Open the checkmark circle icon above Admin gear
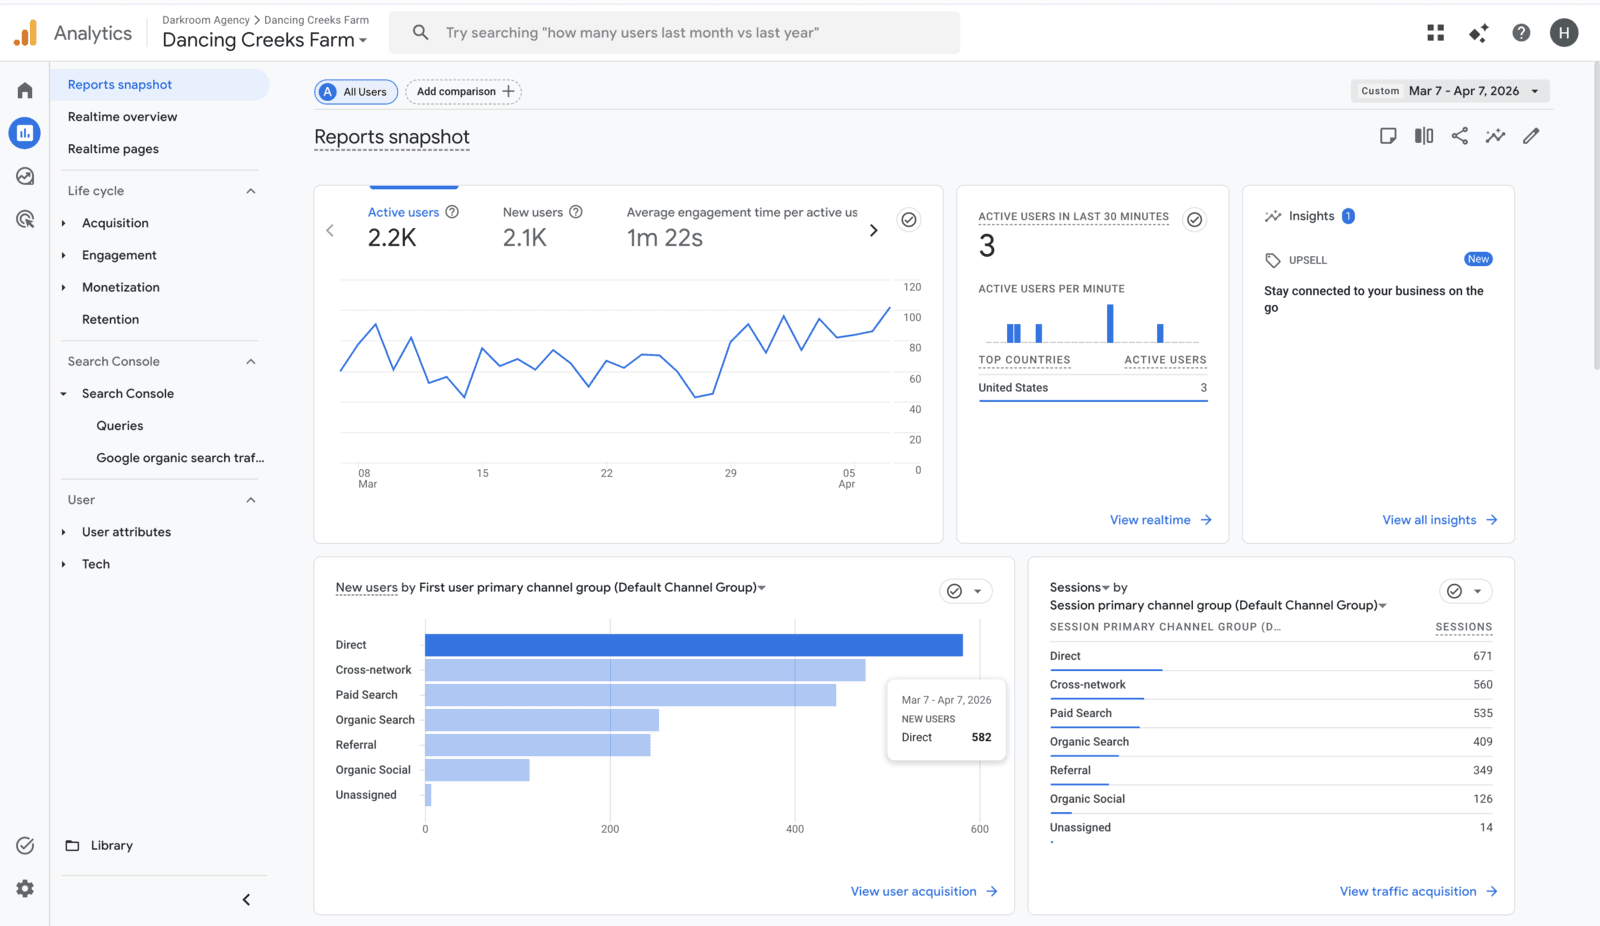Screen dimensions: 1600x926 click(x=25, y=845)
